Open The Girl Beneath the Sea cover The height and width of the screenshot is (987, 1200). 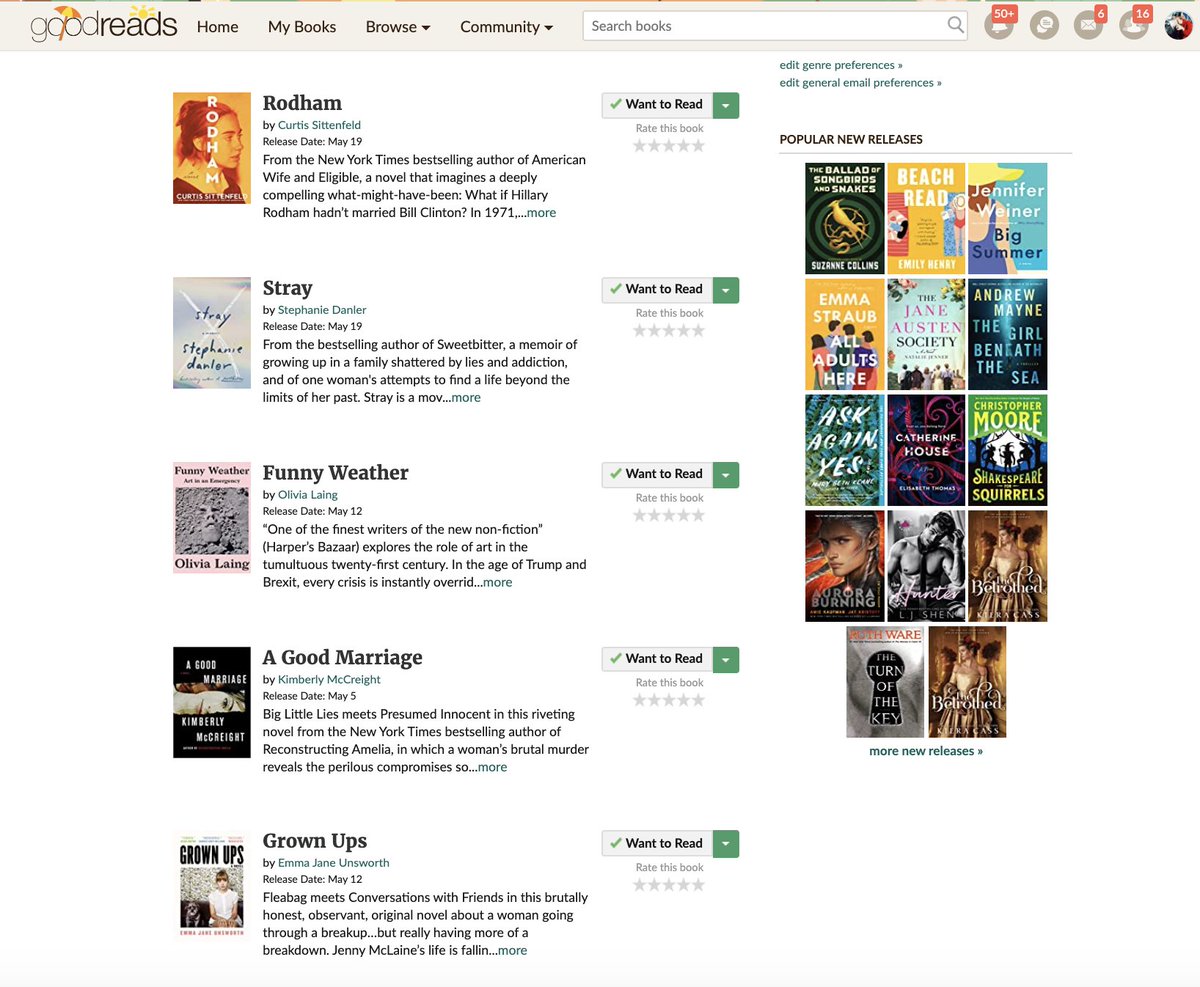pyautogui.click(x=1008, y=334)
